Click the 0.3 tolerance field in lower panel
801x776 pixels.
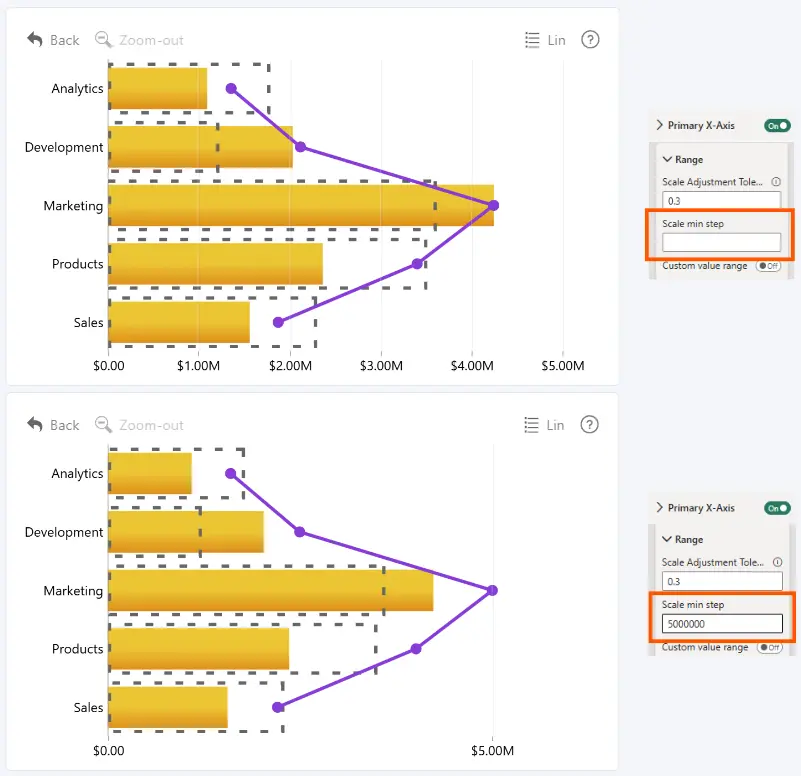coord(722,581)
